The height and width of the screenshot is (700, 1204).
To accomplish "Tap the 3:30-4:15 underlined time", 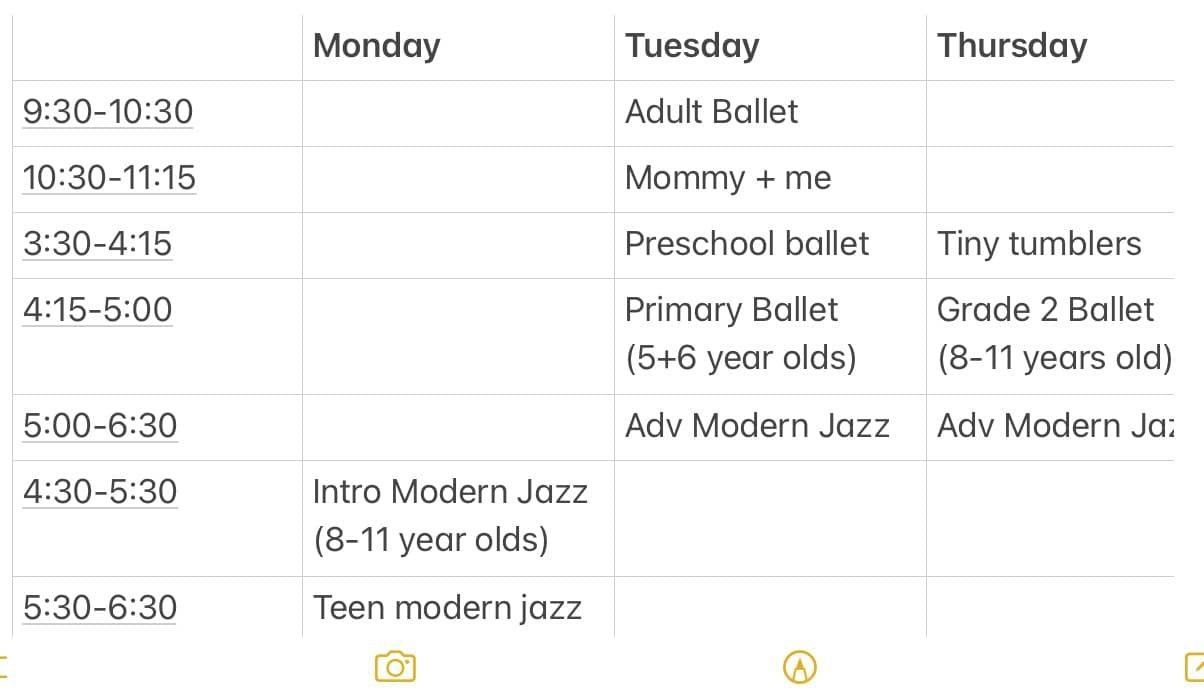I will pyautogui.click(x=97, y=243).
